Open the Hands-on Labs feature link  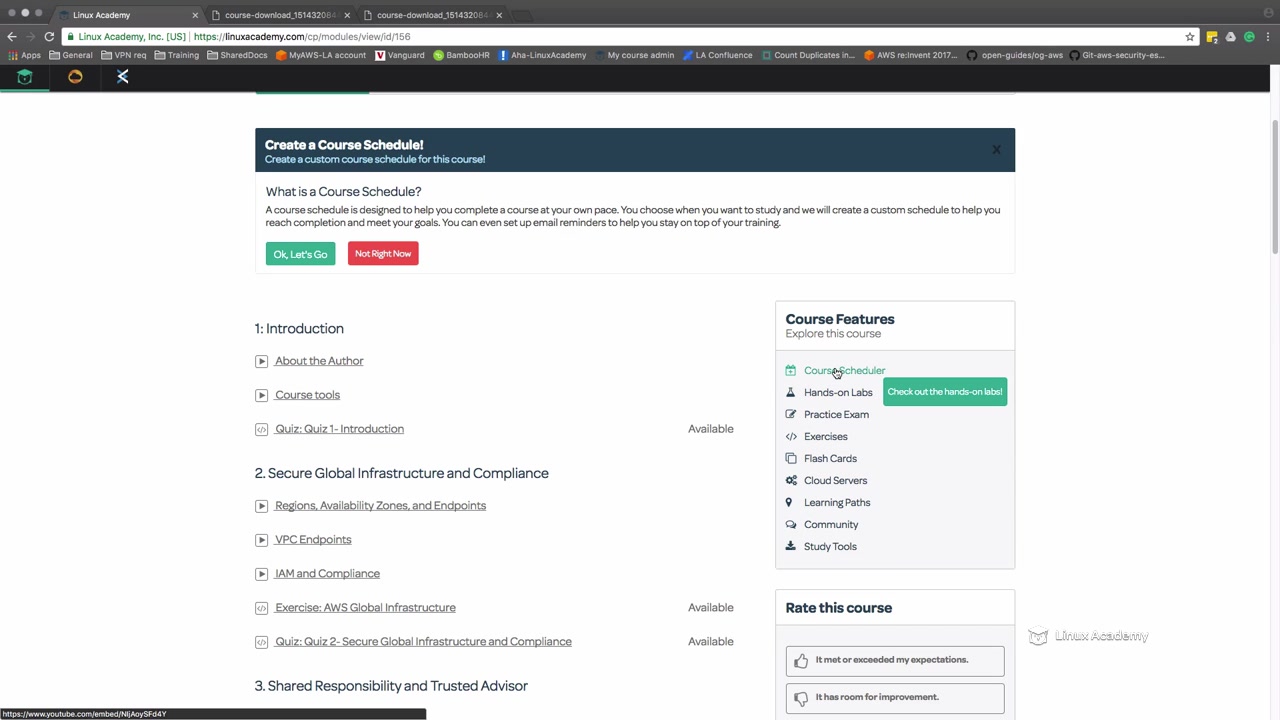pyautogui.click(x=838, y=392)
